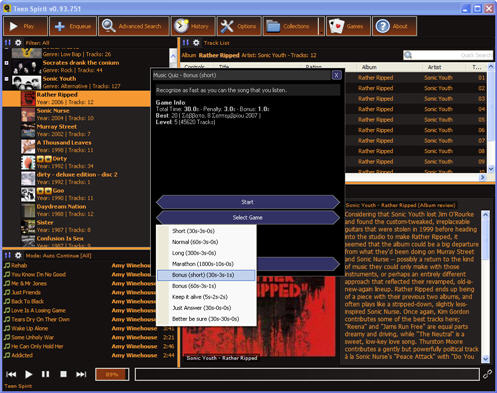Click the track progress bar
497x393 pixels.
tap(307, 374)
